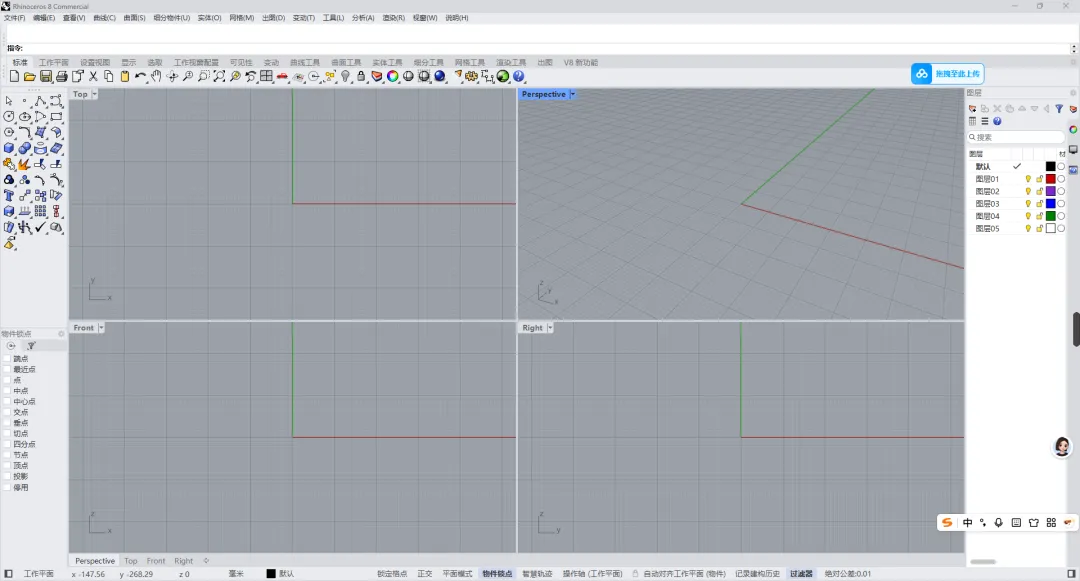The image size is (1080, 581).
Task: Open the Perspective viewport dropdown arrow
Action: point(572,94)
